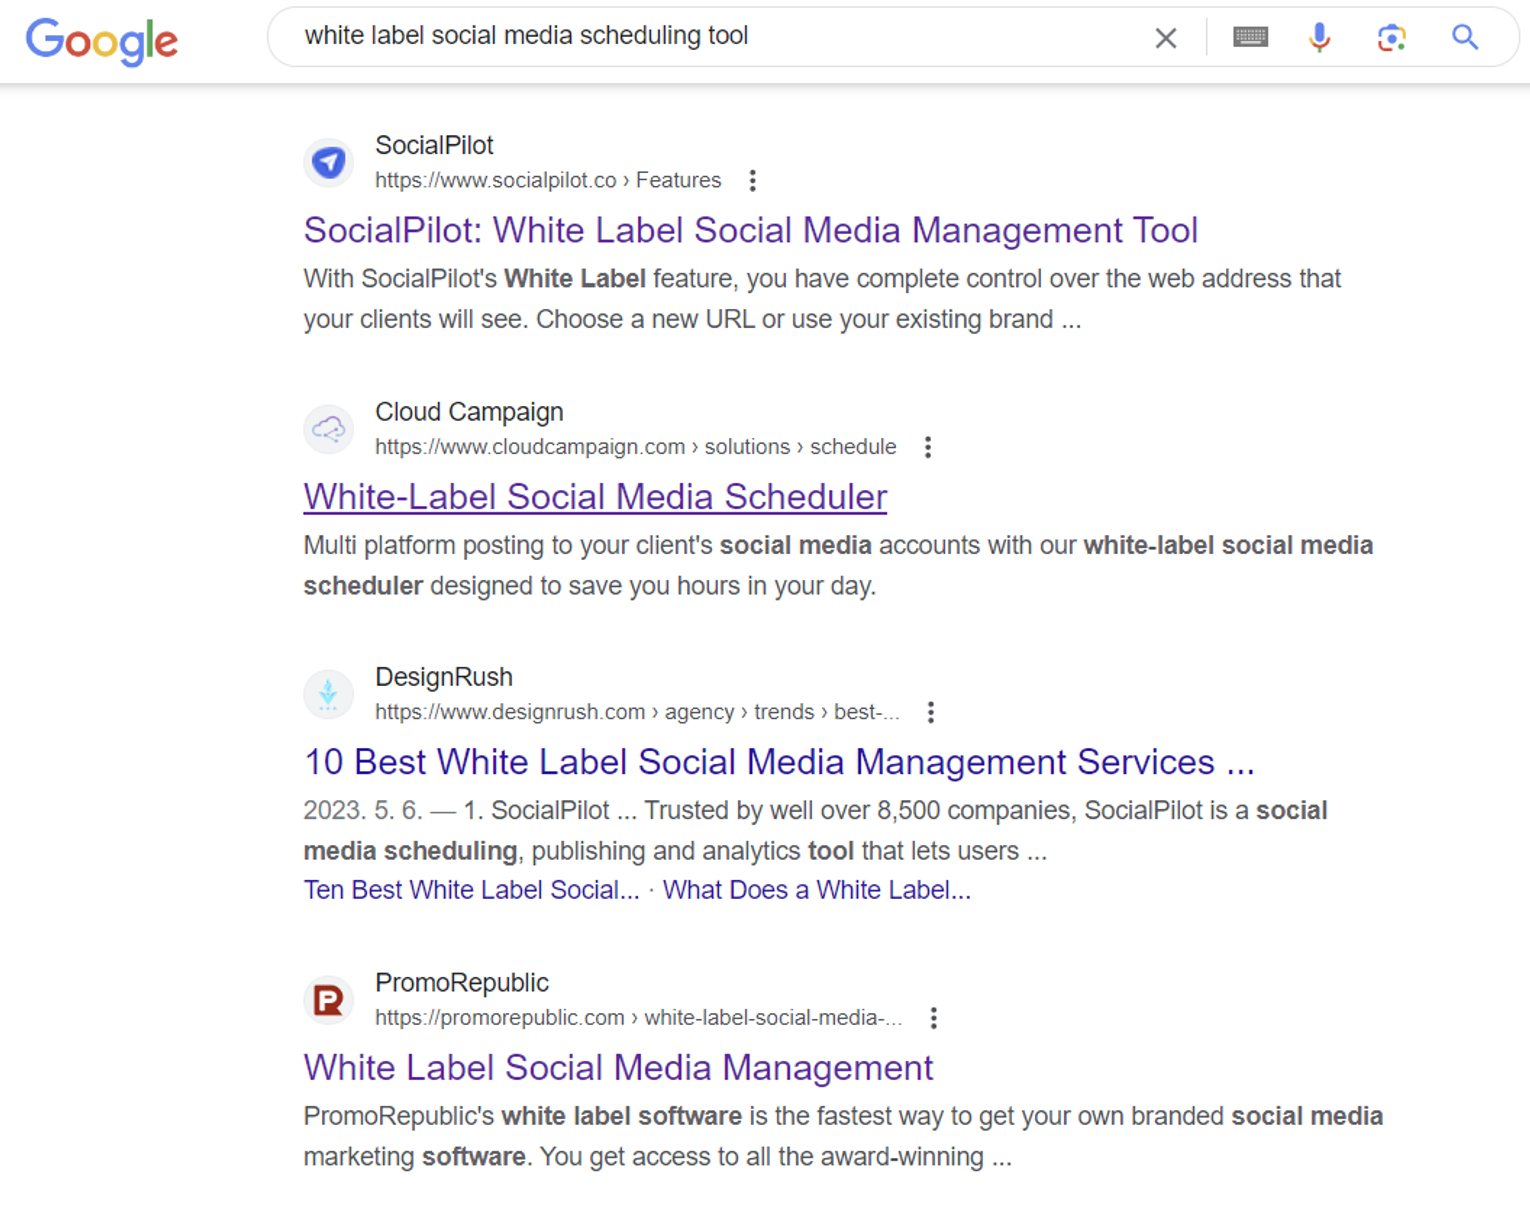Viewport: 1530px width, 1217px height.
Task: Click the Cloud Campaign favicon
Action: [x=328, y=429]
